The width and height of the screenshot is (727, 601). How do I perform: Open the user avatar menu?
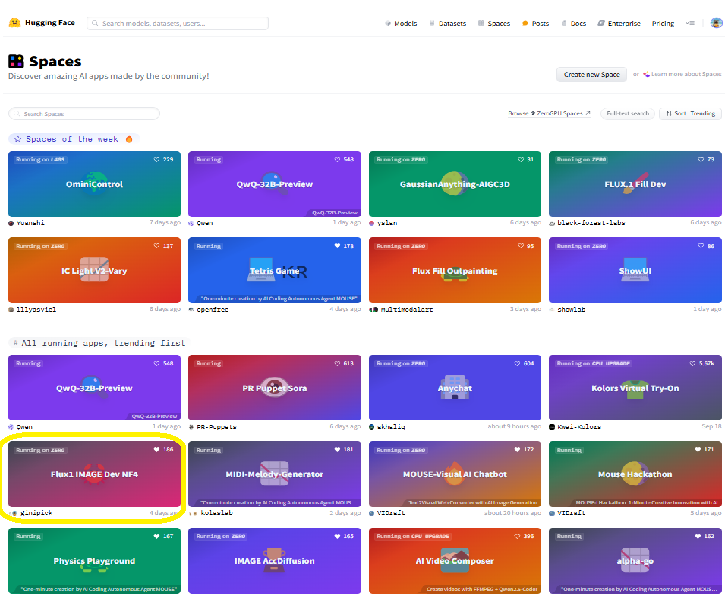716,23
